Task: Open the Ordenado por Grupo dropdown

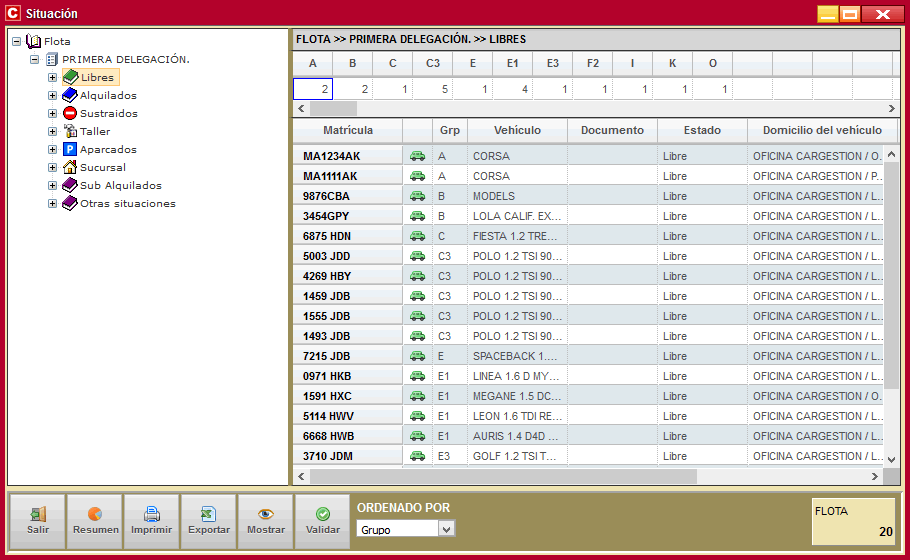Action: (447, 529)
